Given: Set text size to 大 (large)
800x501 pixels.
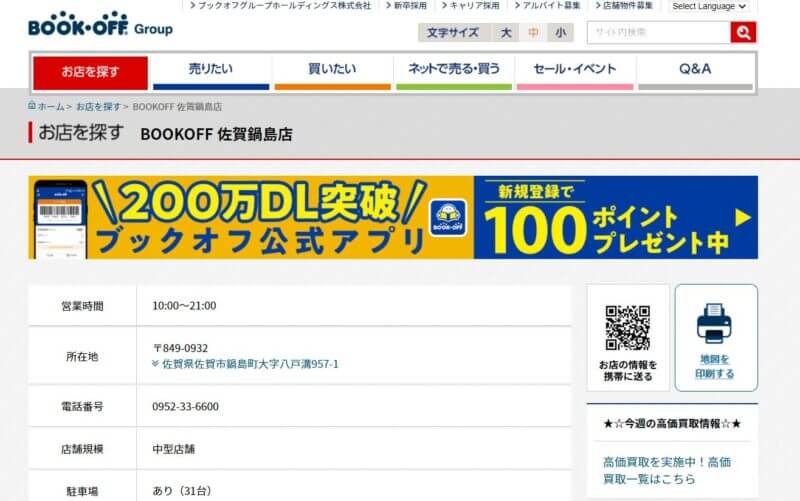Looking at the screenshot, I should 506,33.
